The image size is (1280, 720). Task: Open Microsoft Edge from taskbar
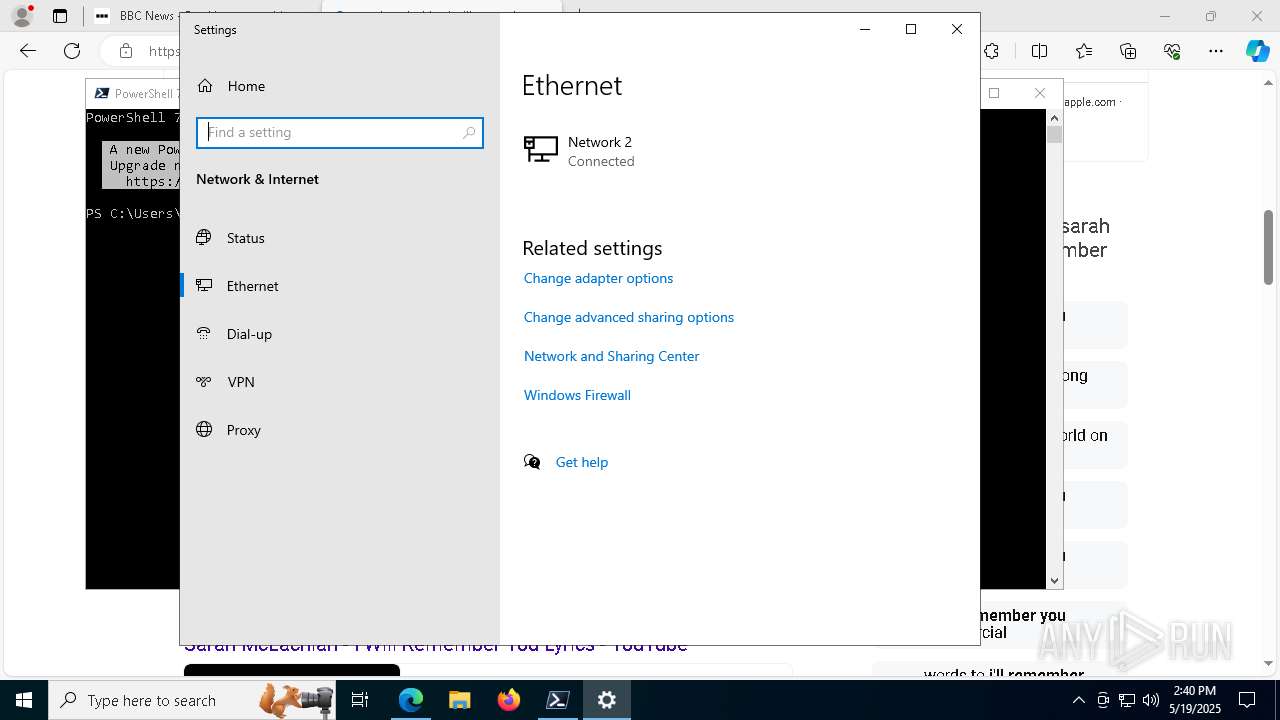(x=411, y=700)
